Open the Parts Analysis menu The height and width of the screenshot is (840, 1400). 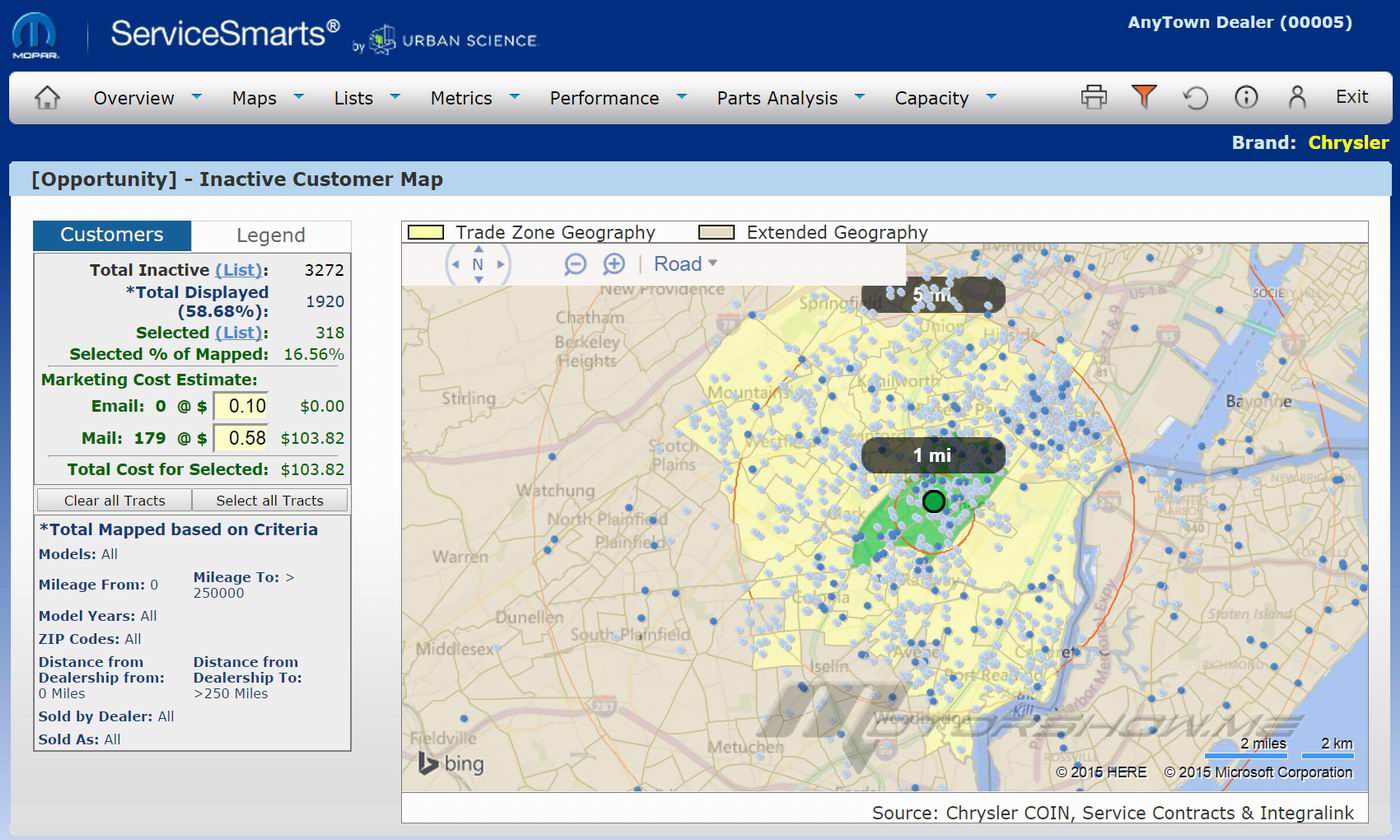[x=777, y=98]
